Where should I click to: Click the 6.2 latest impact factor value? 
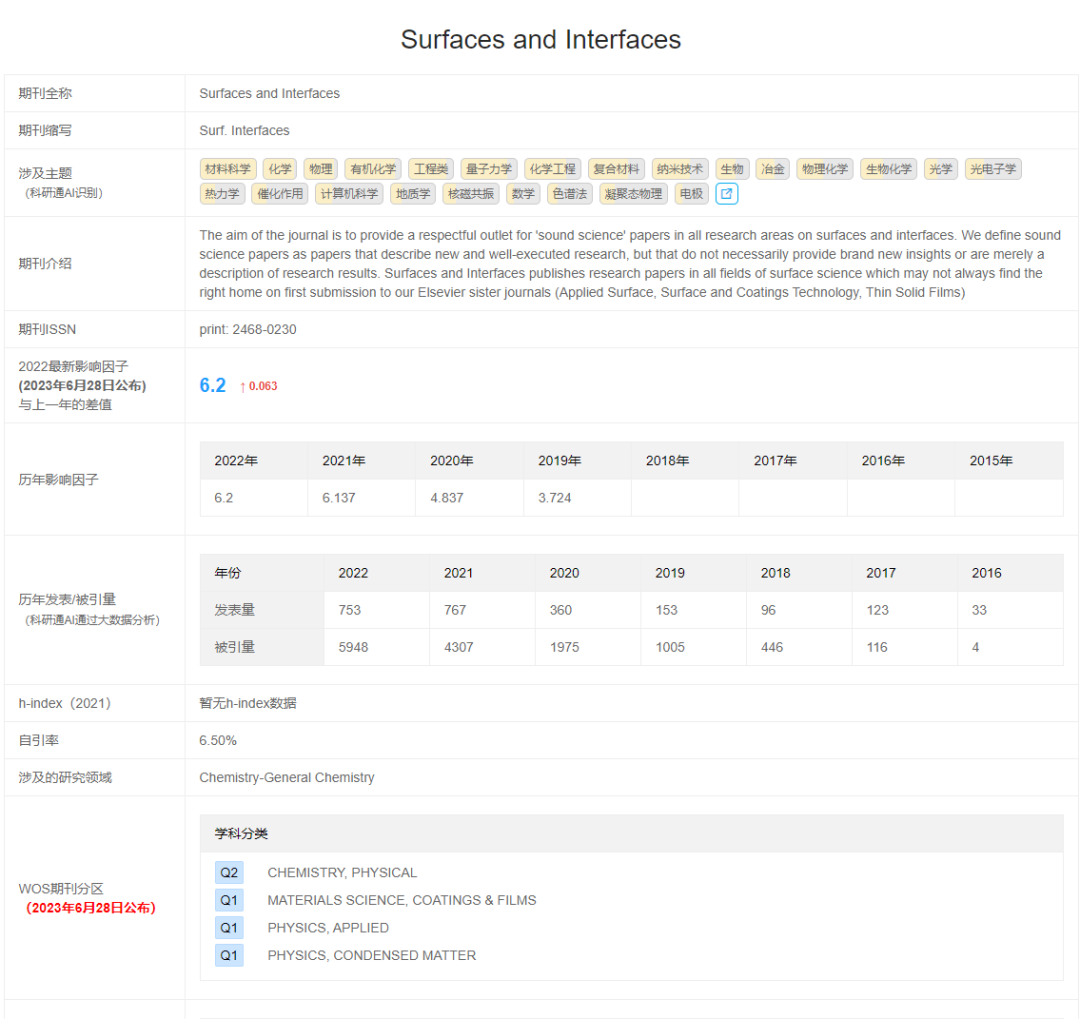pos(213,386)
